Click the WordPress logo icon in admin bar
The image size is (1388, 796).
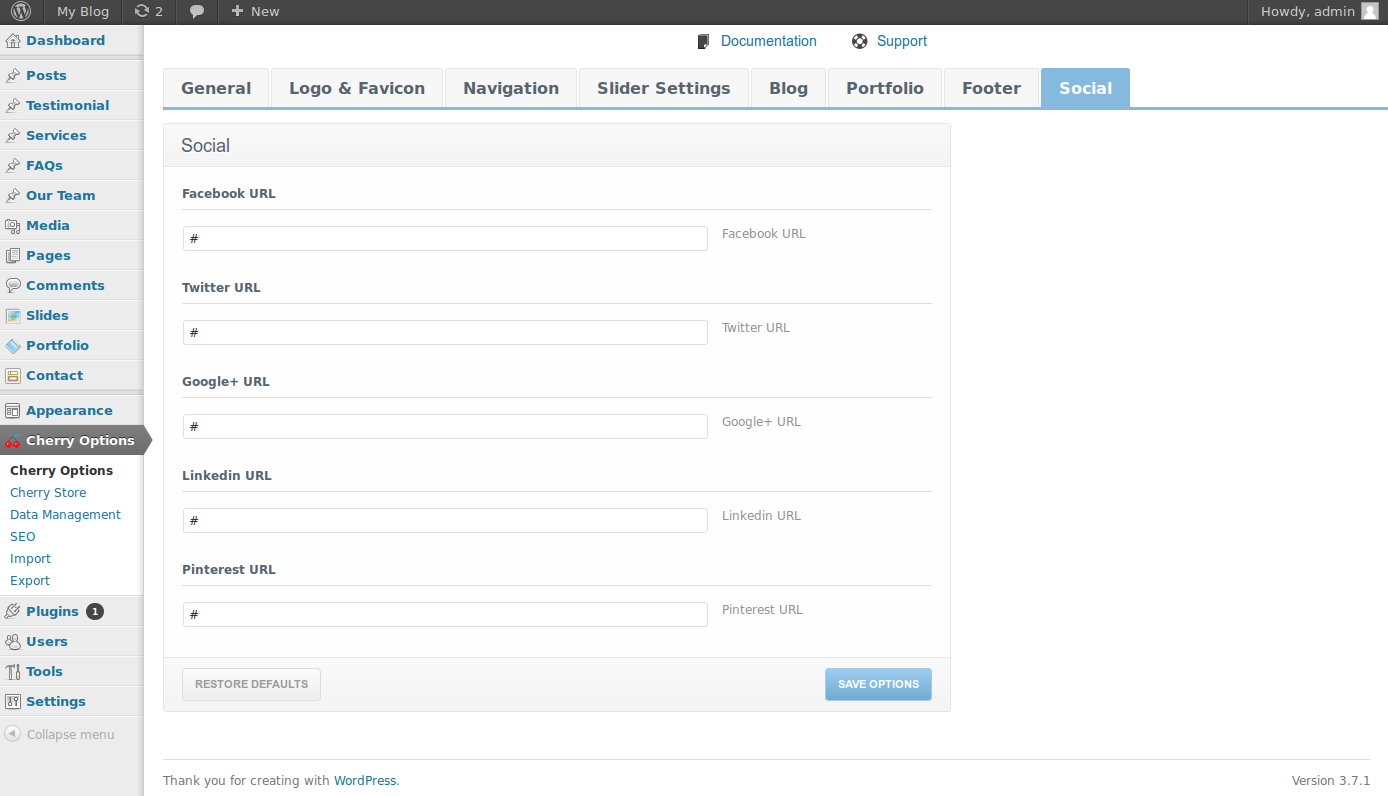(x=21, y=12)
